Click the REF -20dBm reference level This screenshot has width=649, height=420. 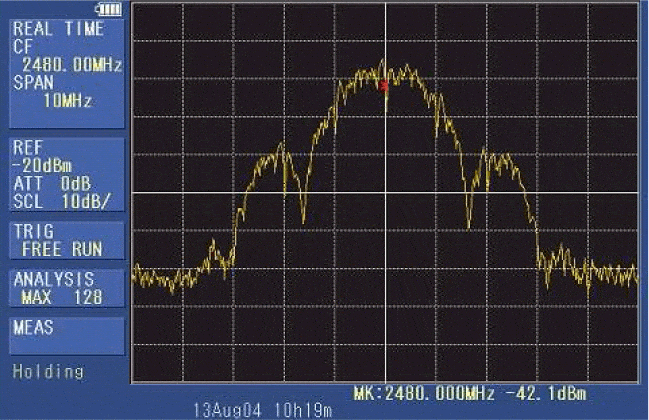click(42, 157)
